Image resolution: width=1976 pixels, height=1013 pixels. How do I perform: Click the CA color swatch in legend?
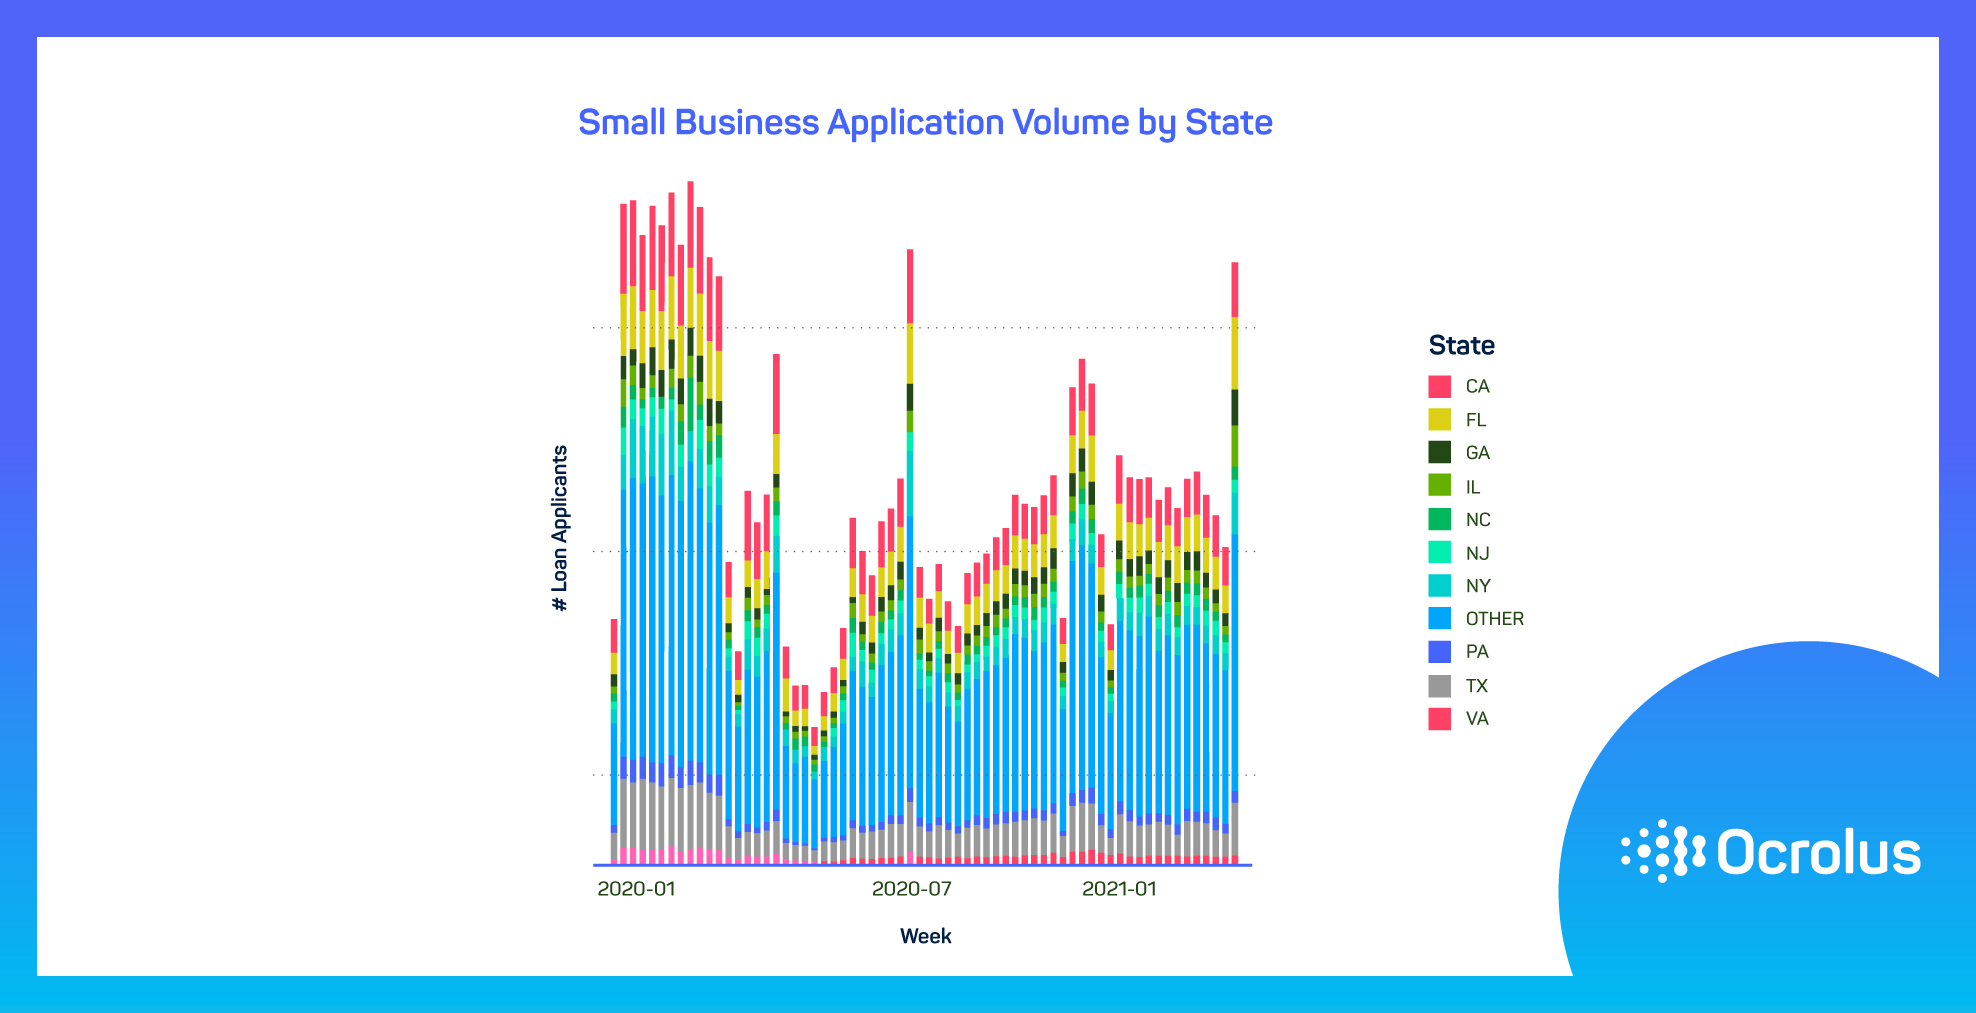[1439, 386]
